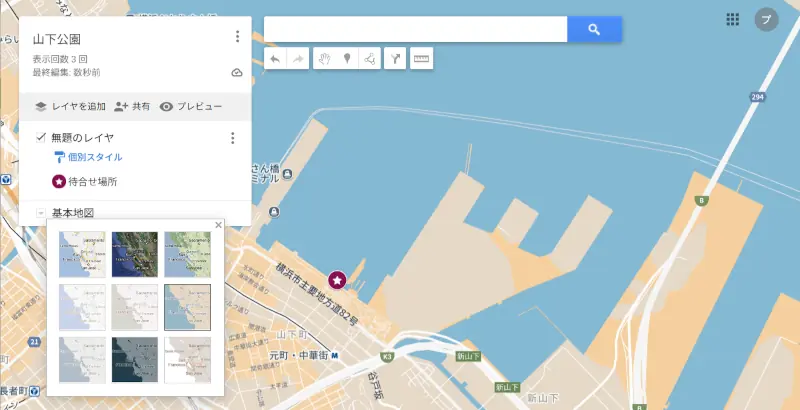The image size is (800, 410).
Task: Select the add directions tool
Action: (x=396, y=60)
